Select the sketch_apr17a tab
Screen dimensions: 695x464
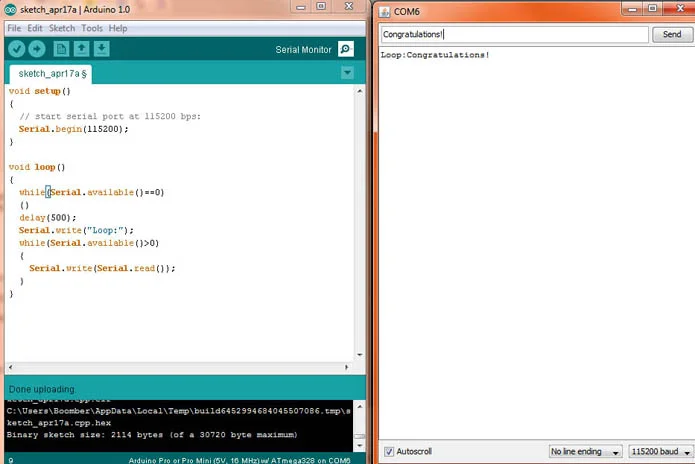(51, 74)
